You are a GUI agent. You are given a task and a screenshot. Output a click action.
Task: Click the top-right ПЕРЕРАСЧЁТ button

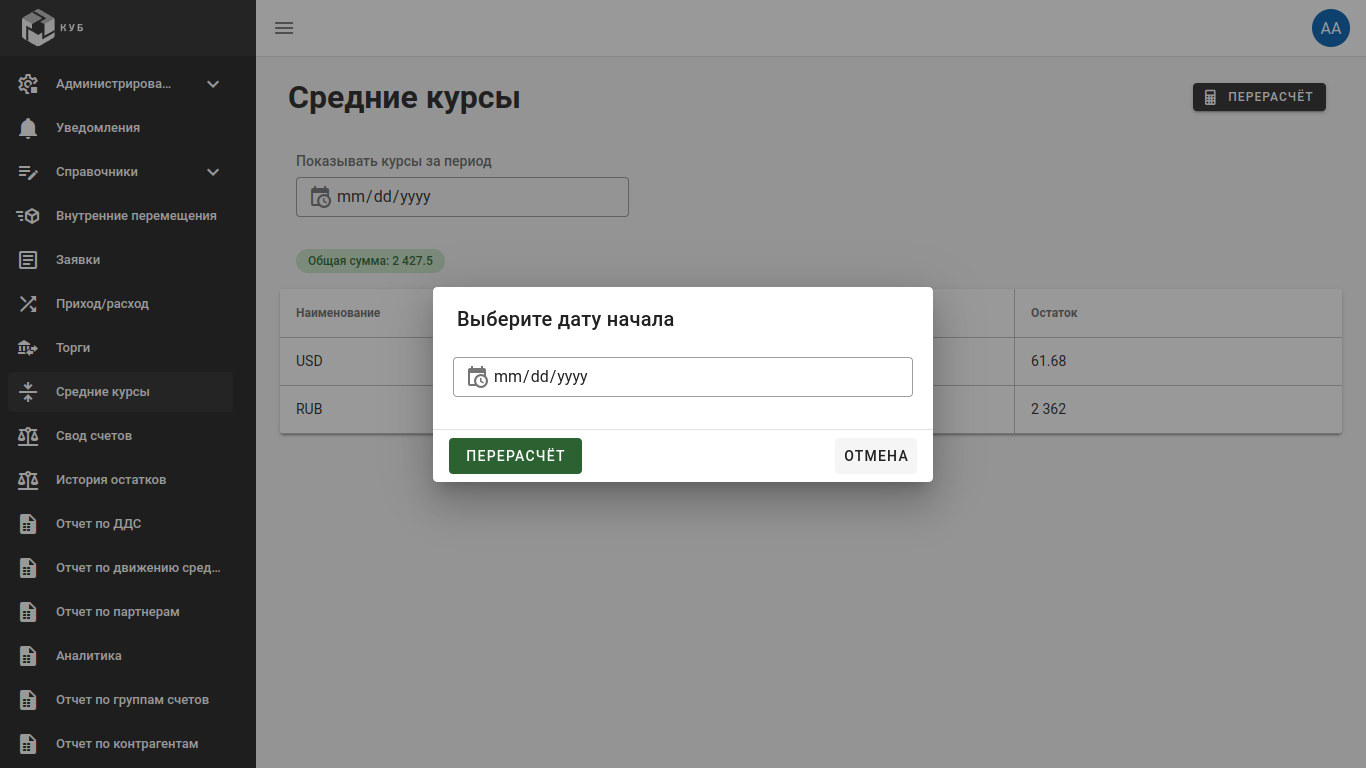(x=1259, y=97)
